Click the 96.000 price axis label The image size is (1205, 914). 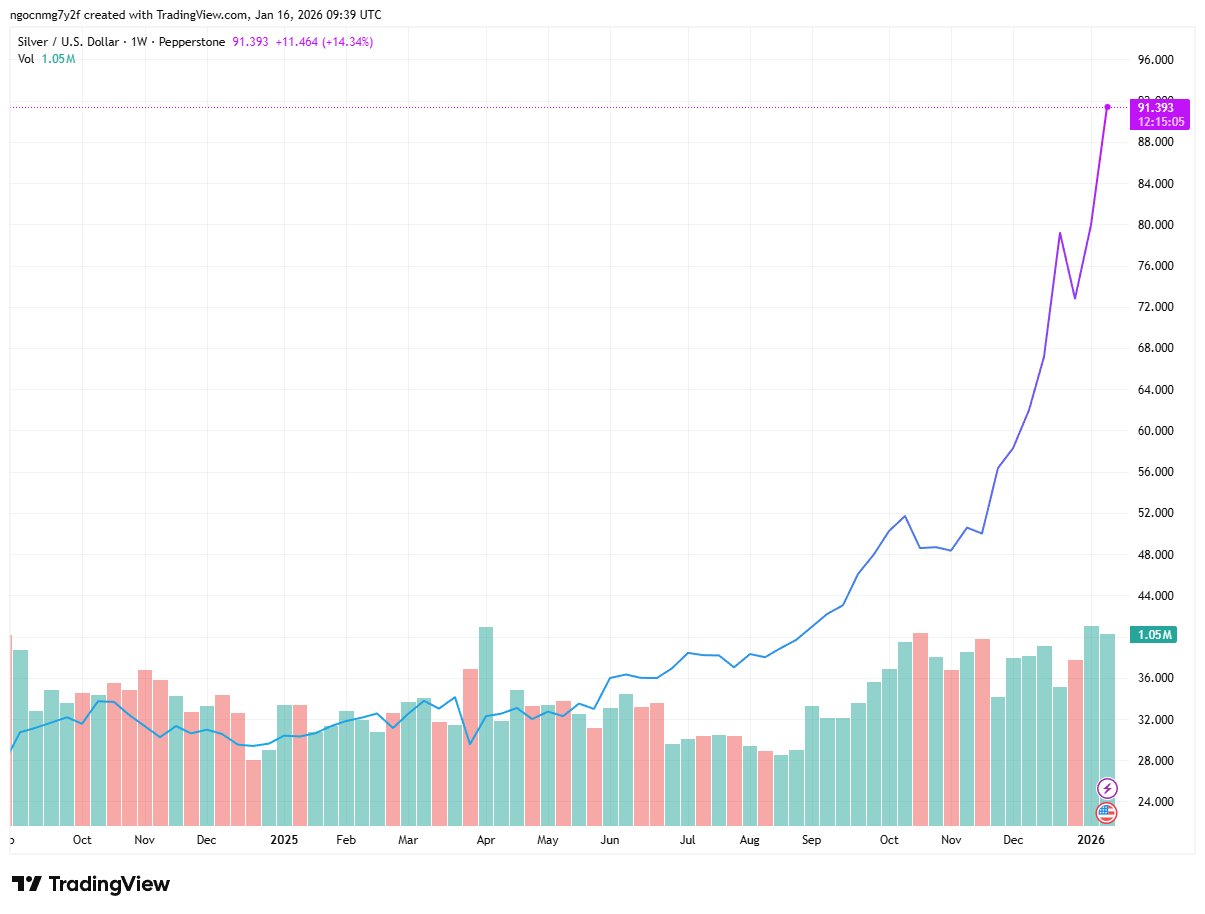(x=1155, y=60)
